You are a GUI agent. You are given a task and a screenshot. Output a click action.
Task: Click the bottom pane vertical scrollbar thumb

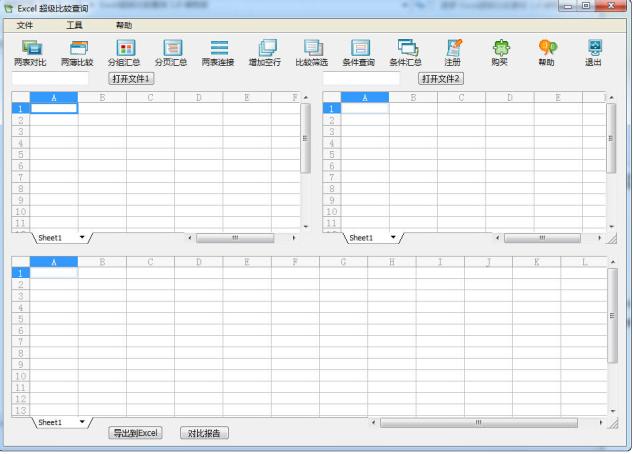(612, 316)
